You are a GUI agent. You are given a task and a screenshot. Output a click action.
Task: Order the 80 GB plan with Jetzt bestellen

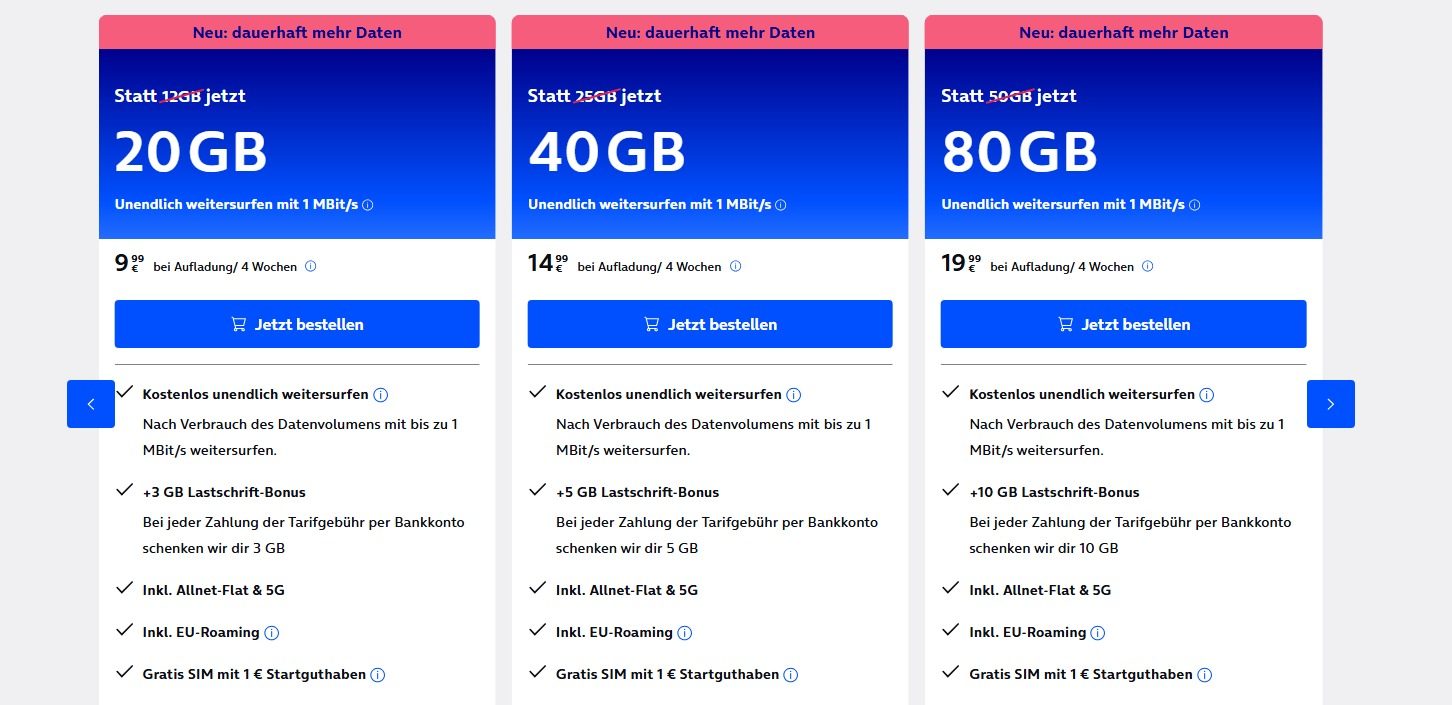coord(1123,324)
